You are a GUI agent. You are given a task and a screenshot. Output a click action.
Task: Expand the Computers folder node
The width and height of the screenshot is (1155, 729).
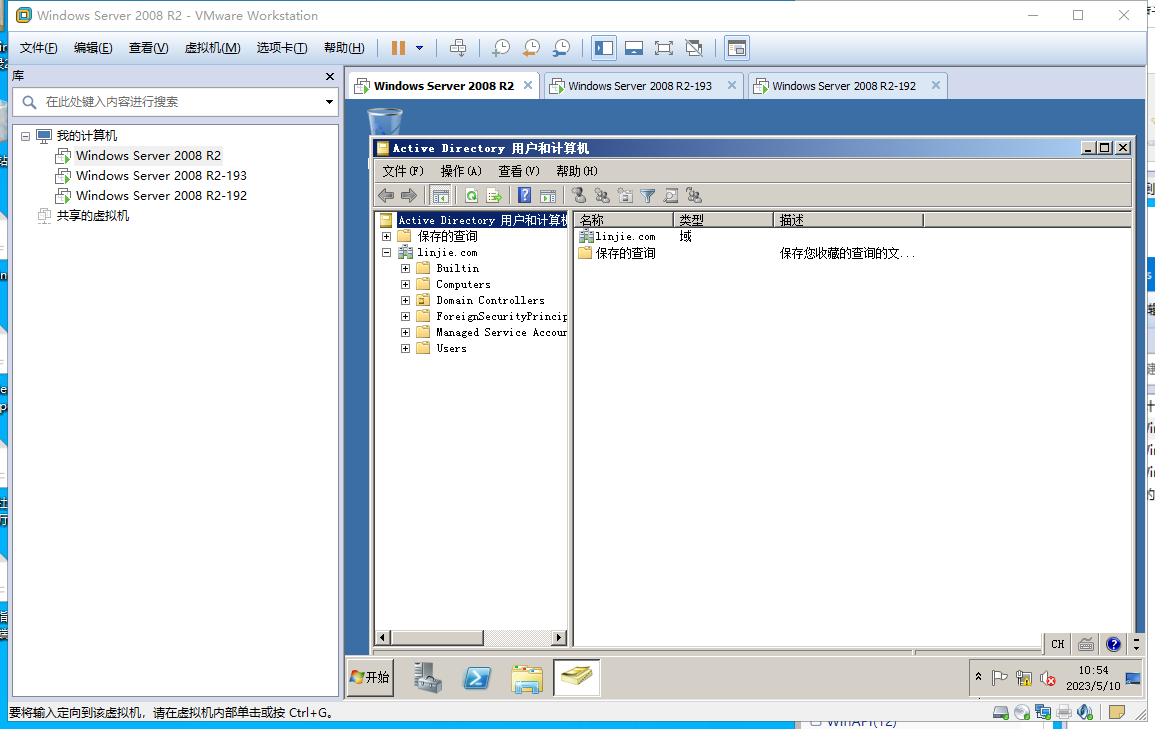tap(405, 284)
